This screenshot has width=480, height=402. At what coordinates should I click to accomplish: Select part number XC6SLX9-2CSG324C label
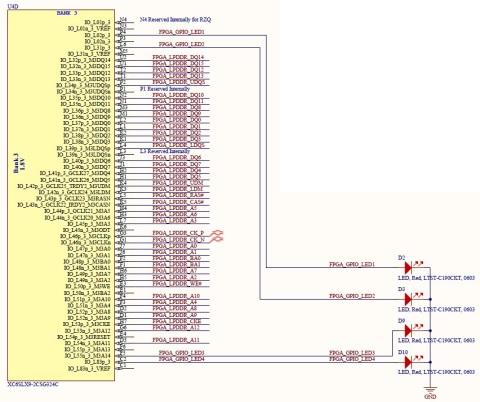pos(33,384)
